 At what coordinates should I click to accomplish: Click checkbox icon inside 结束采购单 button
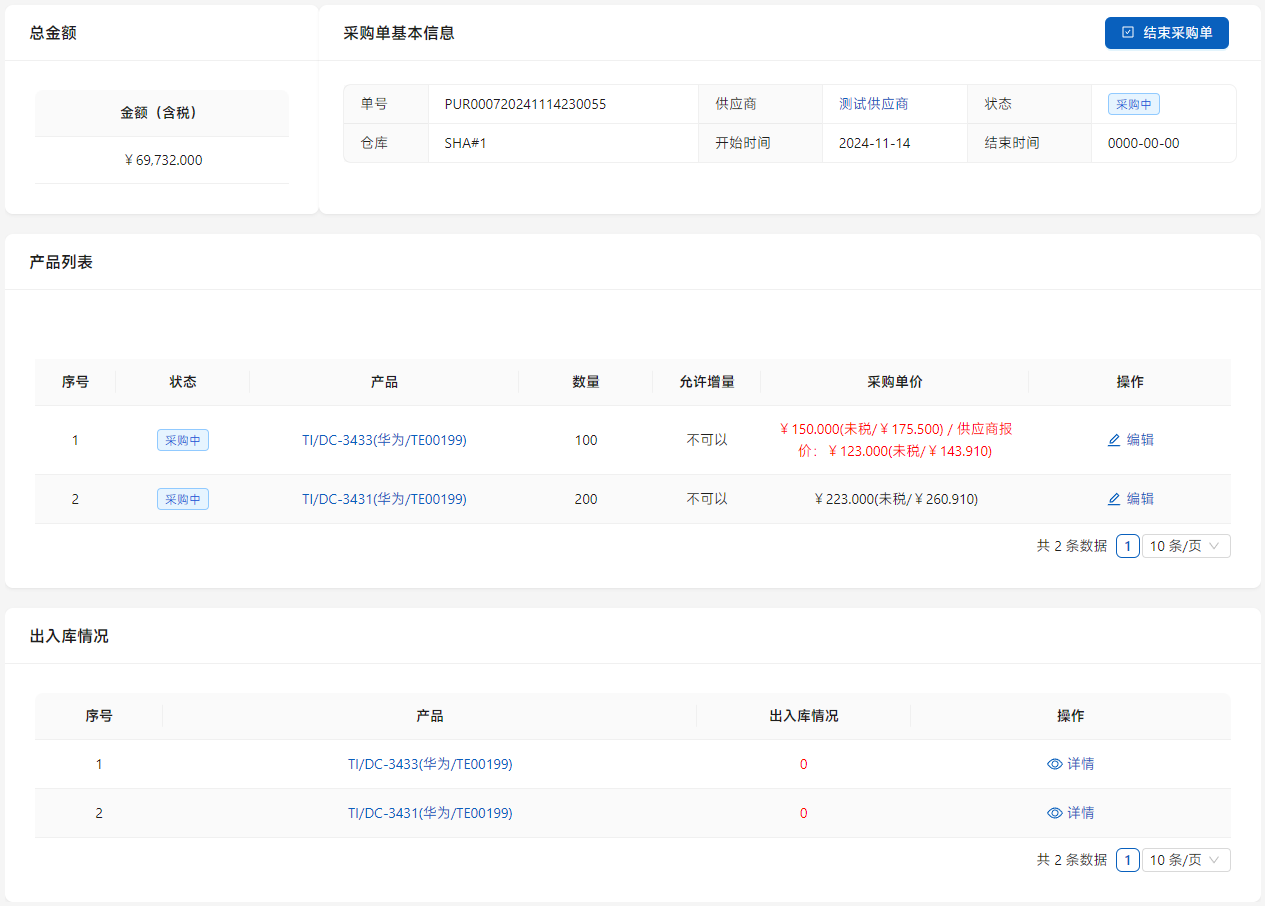tap(1128, 33)
